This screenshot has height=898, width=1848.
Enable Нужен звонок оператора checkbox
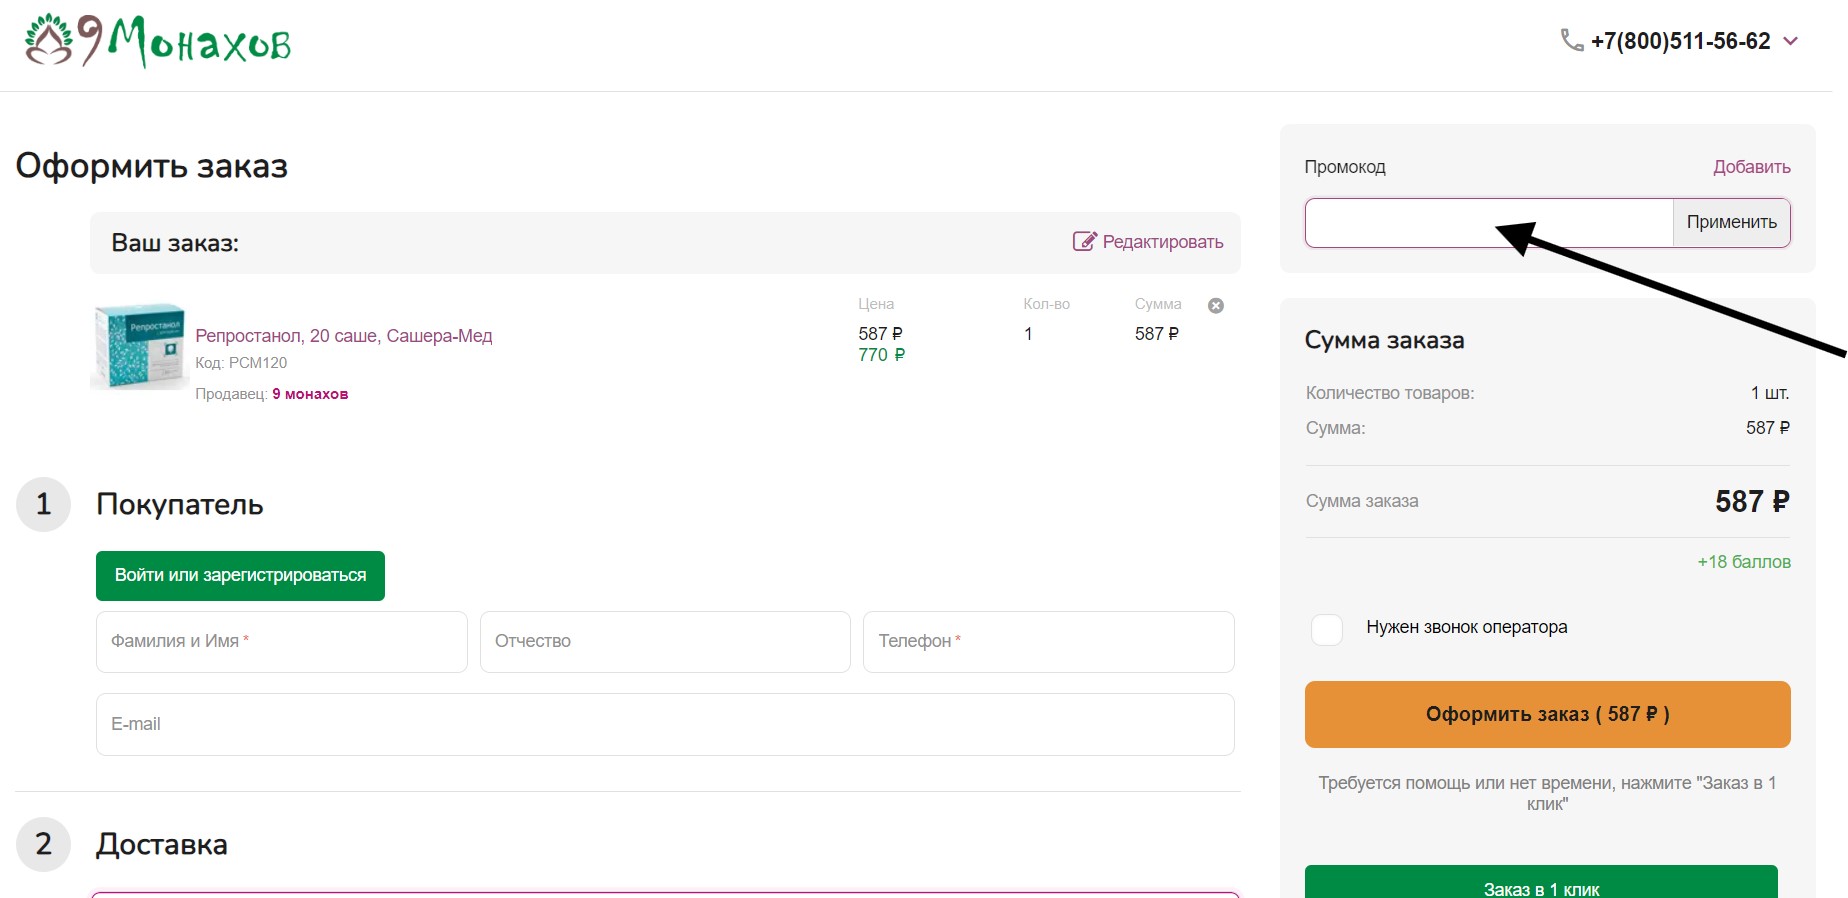click(x=1327, y=630)
